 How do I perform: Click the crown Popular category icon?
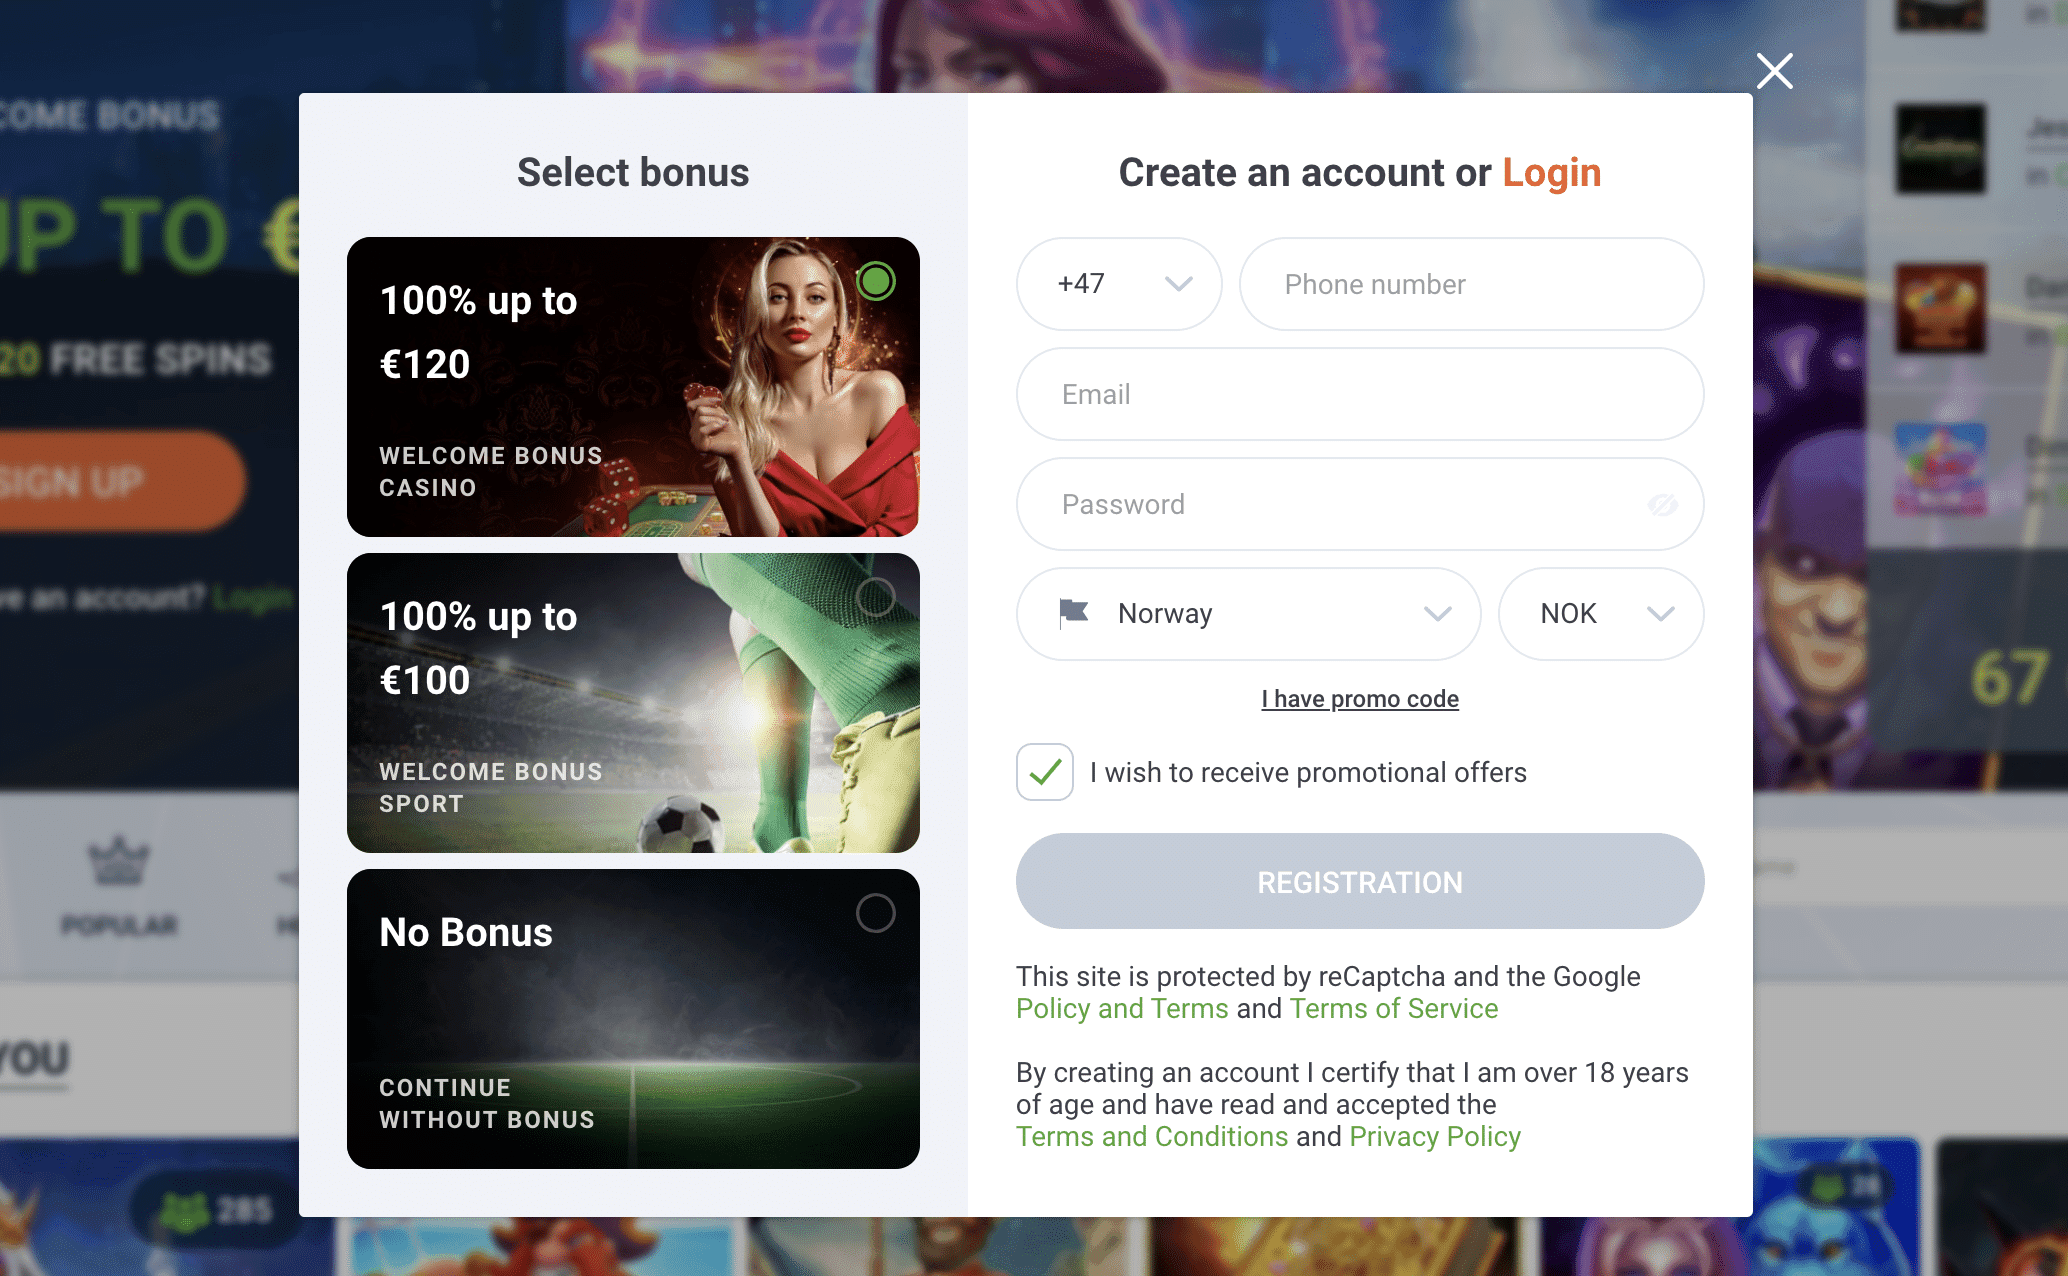119,862
